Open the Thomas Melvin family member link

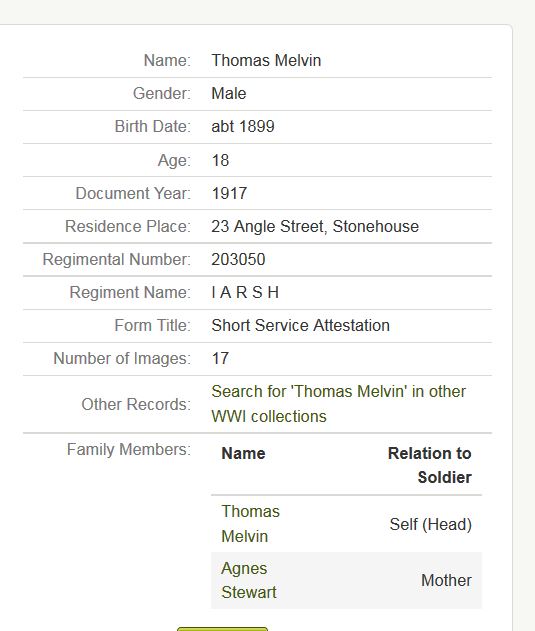pos(250,524)
